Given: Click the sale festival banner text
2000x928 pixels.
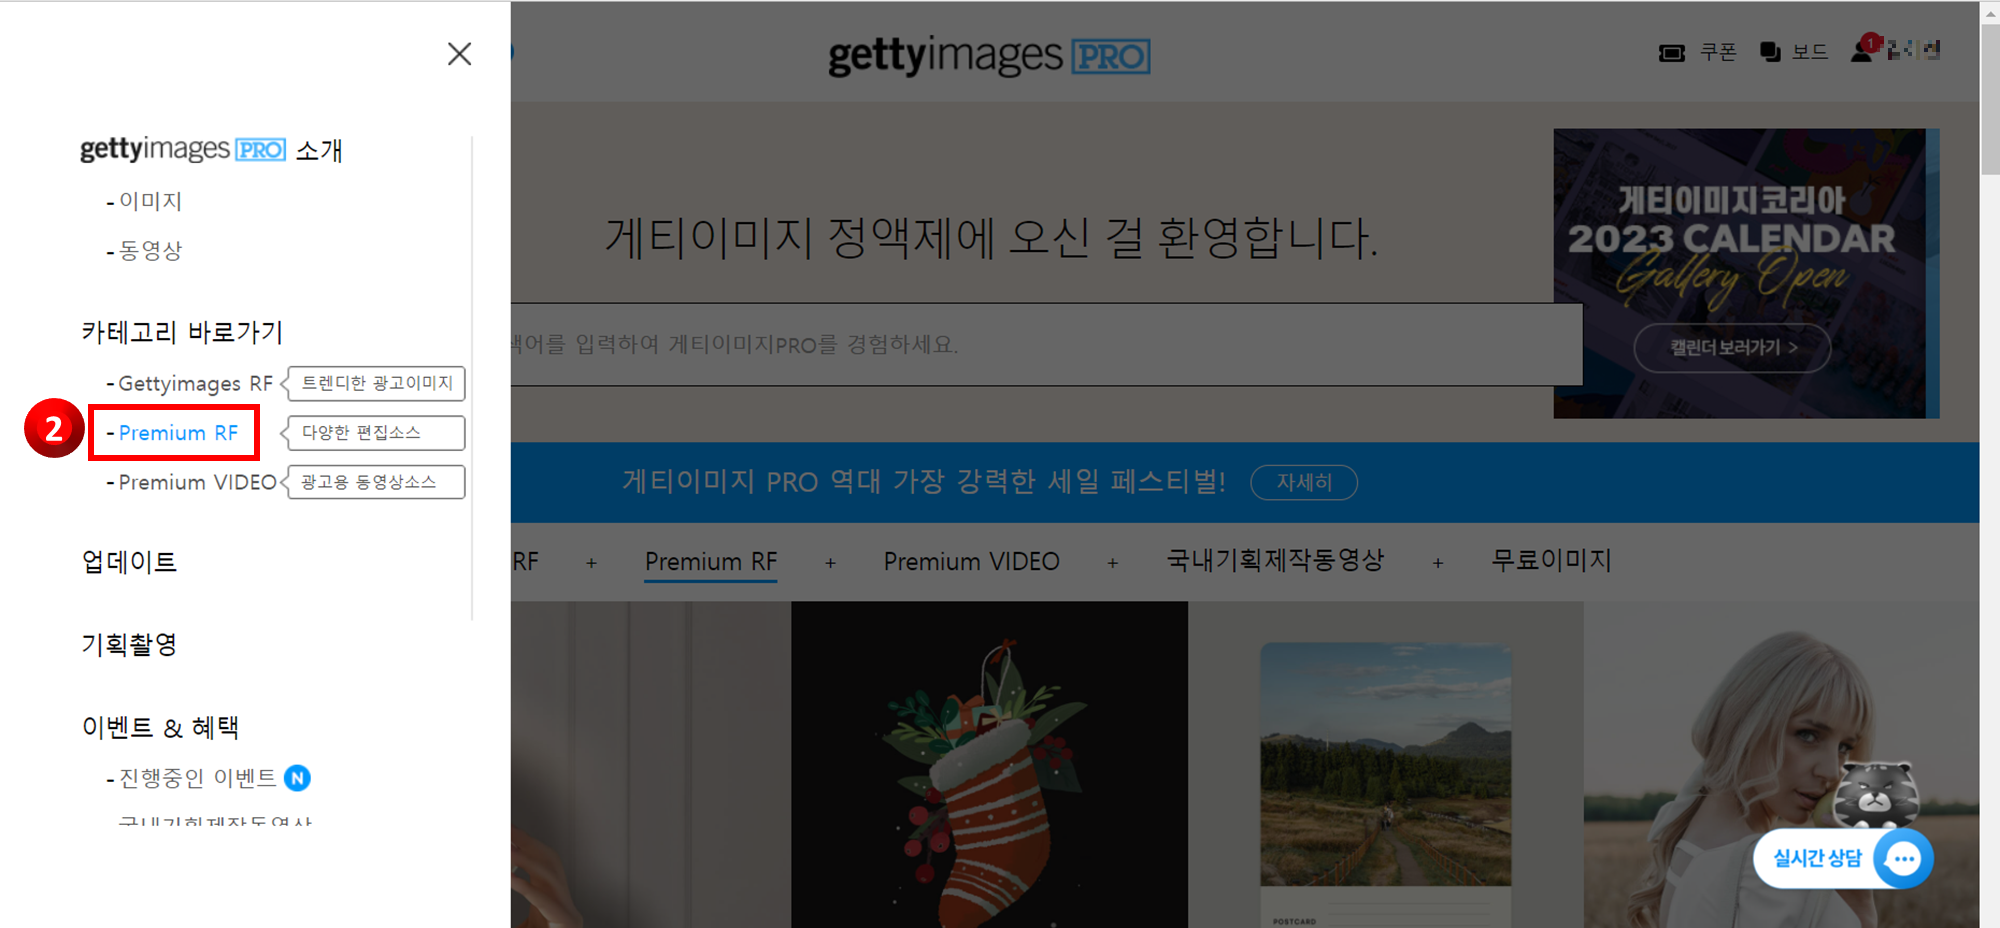Looking at the screenshot, I should 924,481.
